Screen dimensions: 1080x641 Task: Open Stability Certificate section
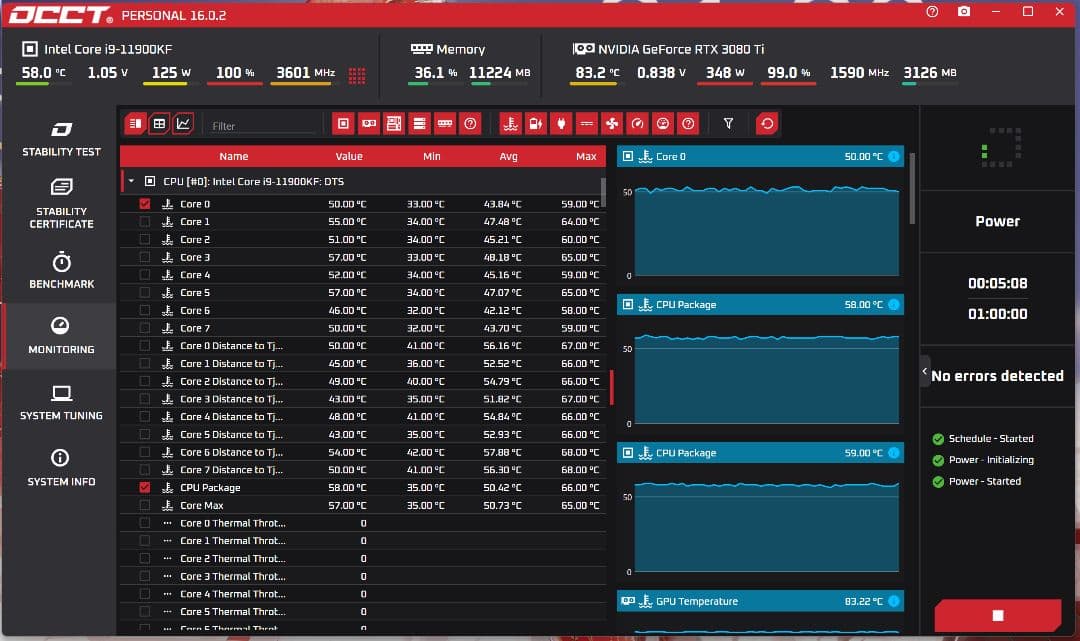click(x=61, y=203)
